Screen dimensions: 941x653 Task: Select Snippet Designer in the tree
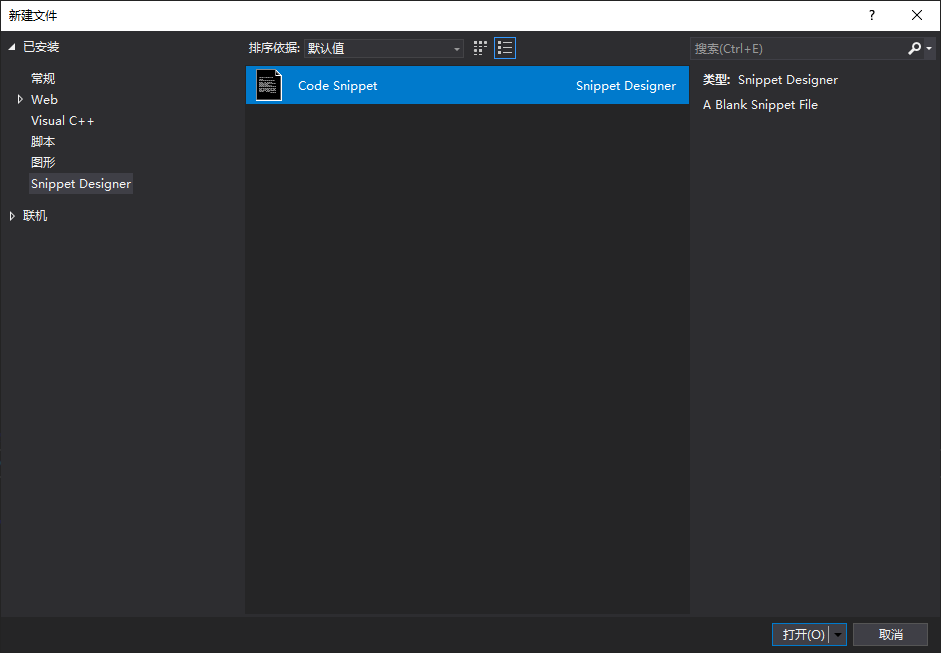coord(81,184)
